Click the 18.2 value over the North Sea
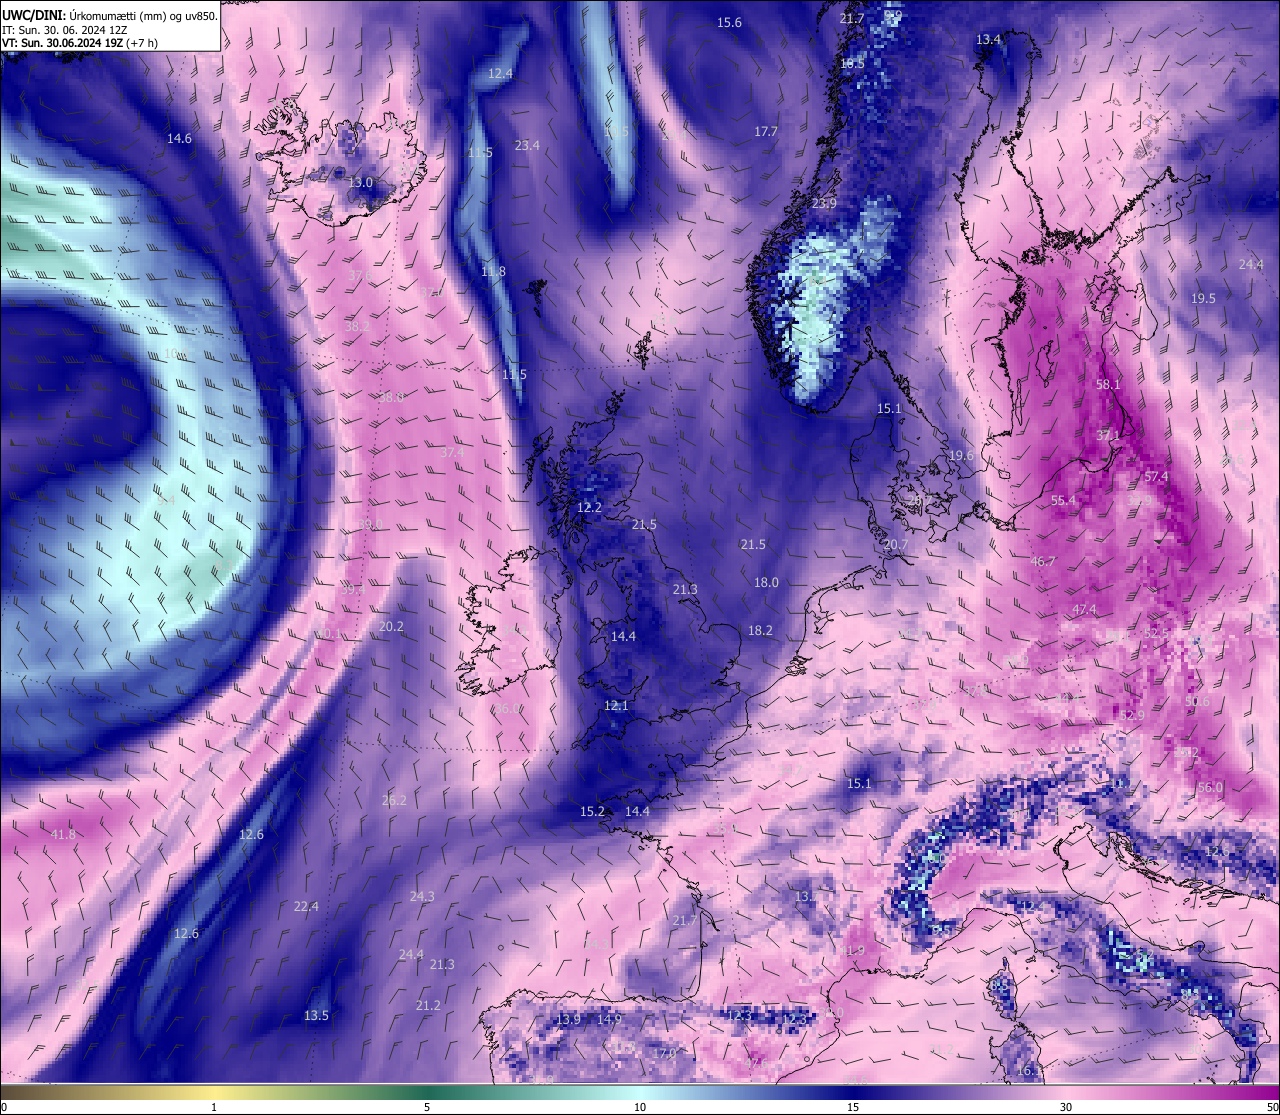The height and width of the screenshot is (1115, 1280). [760, 631]
